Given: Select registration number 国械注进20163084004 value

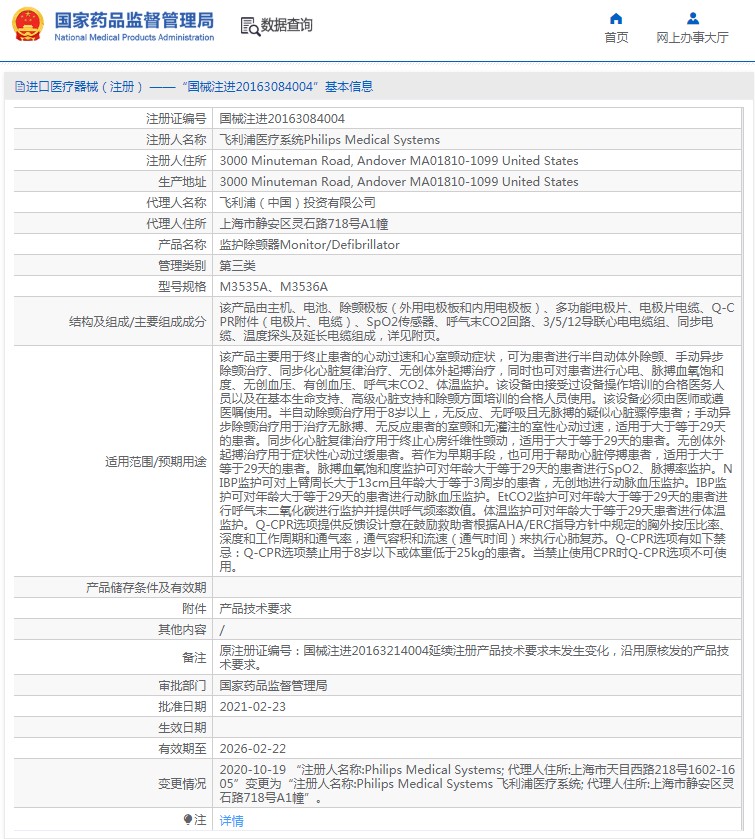Looking at the screenshot, I should tap(282, 119).
